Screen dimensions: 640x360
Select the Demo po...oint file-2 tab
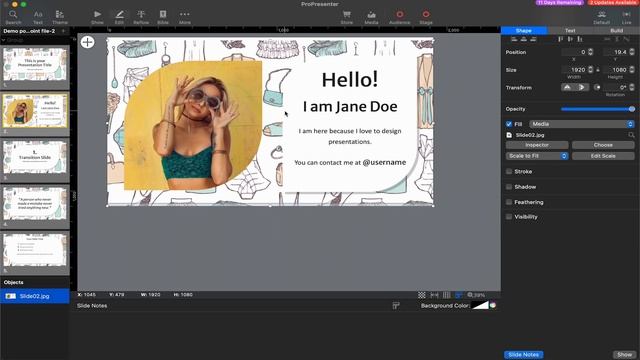click(29, 31)
